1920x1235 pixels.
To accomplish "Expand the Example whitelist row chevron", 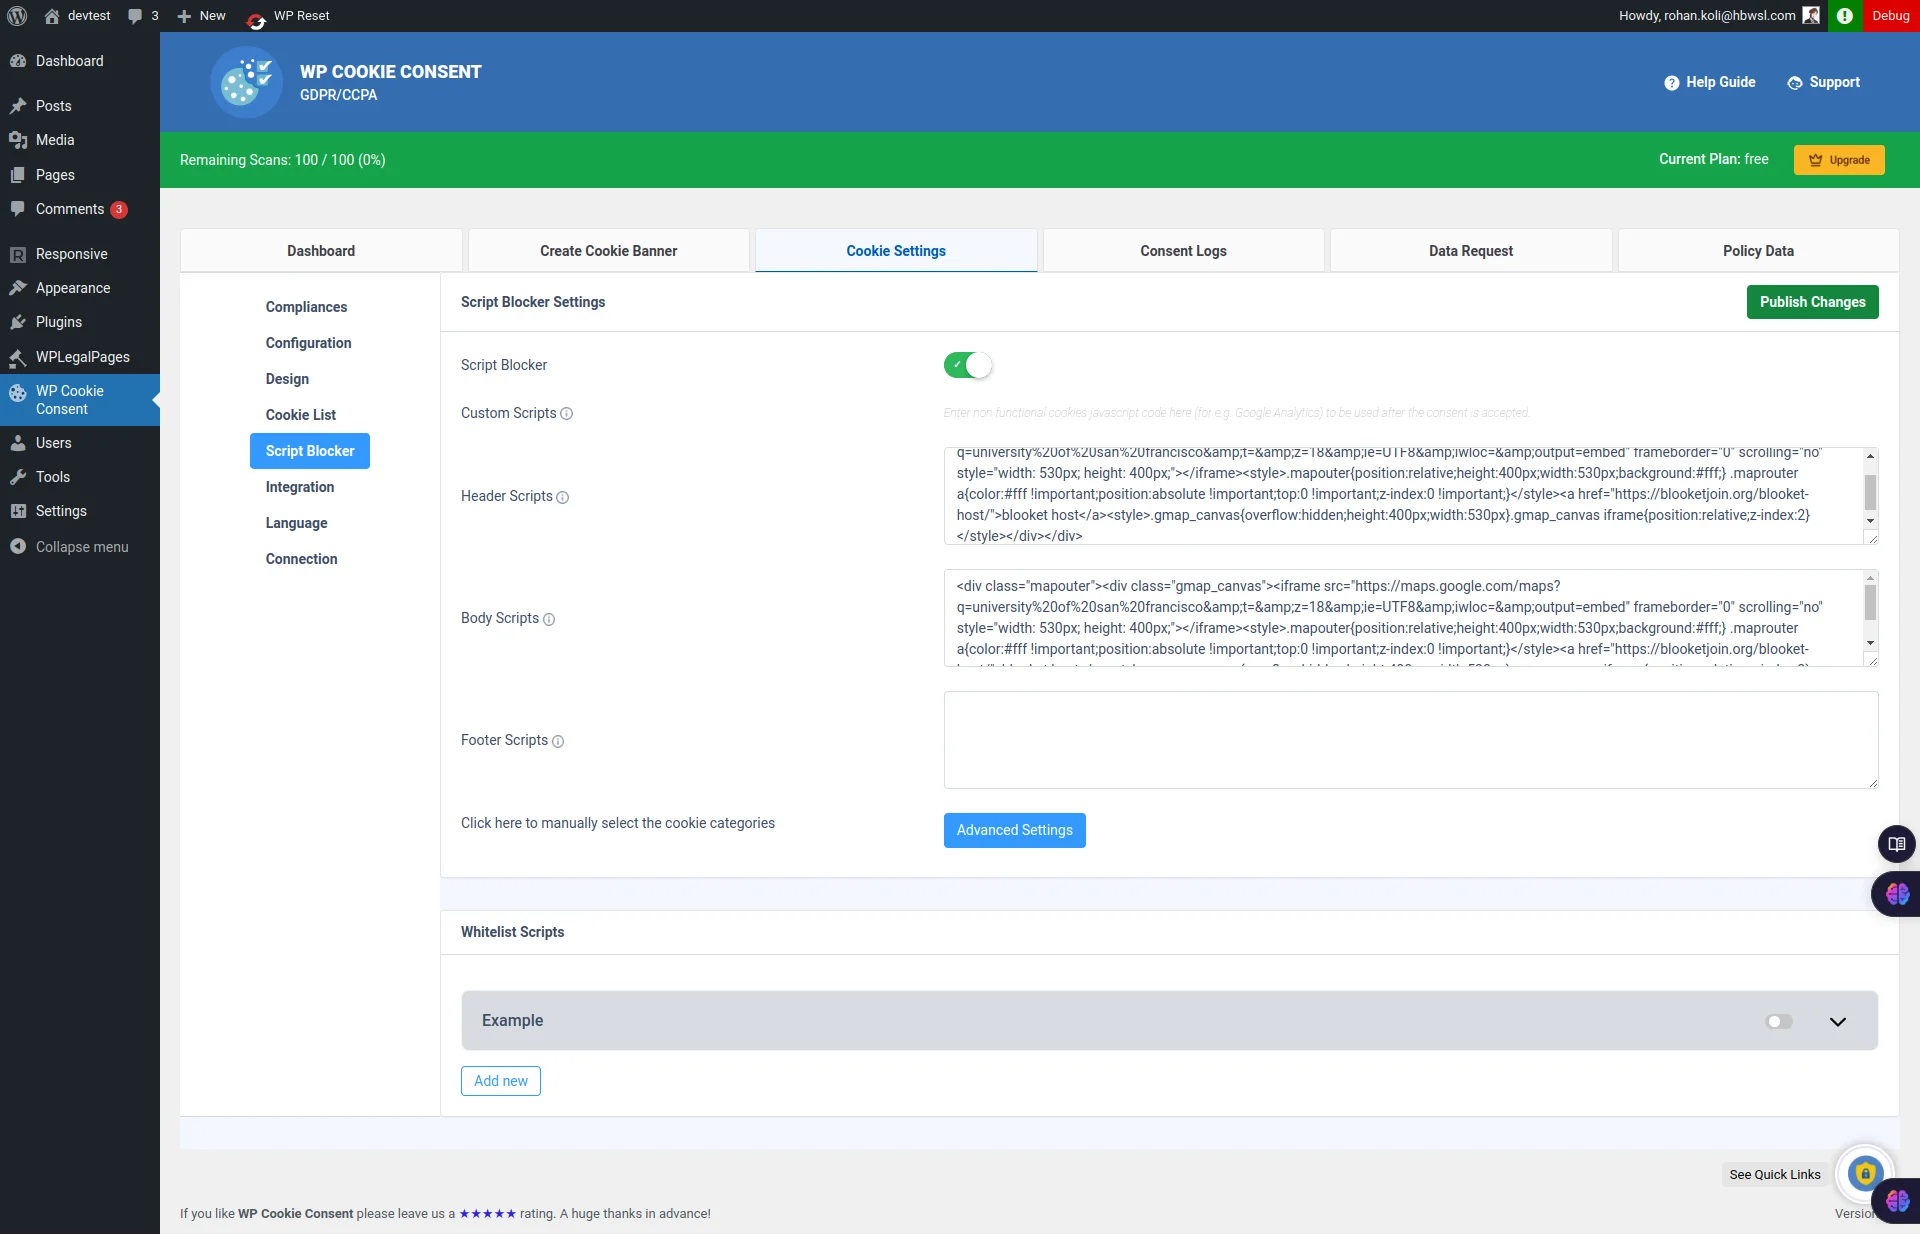I will coord(1838,1021).
